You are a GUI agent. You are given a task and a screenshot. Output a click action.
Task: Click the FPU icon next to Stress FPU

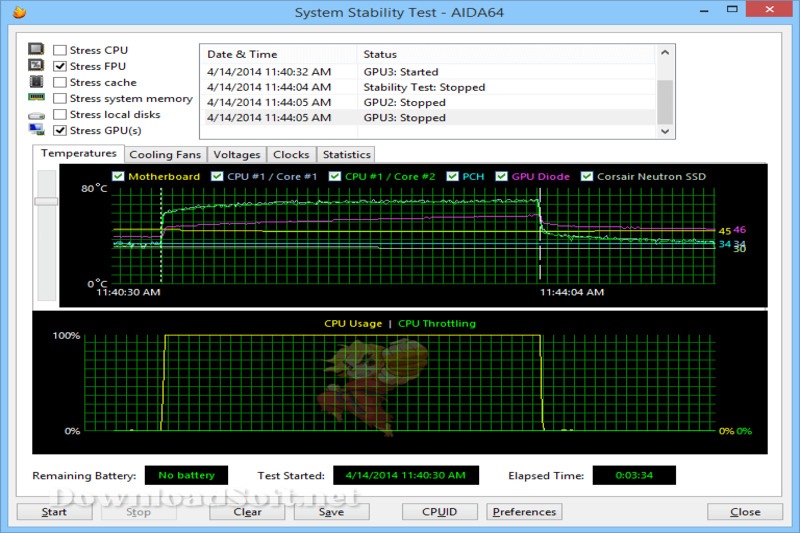(x=36, y=65)
